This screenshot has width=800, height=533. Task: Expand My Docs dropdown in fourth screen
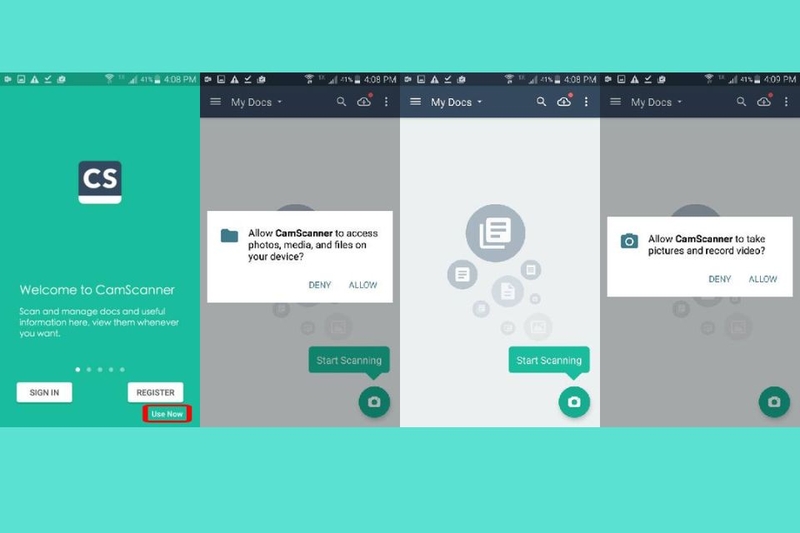[656, 102]
